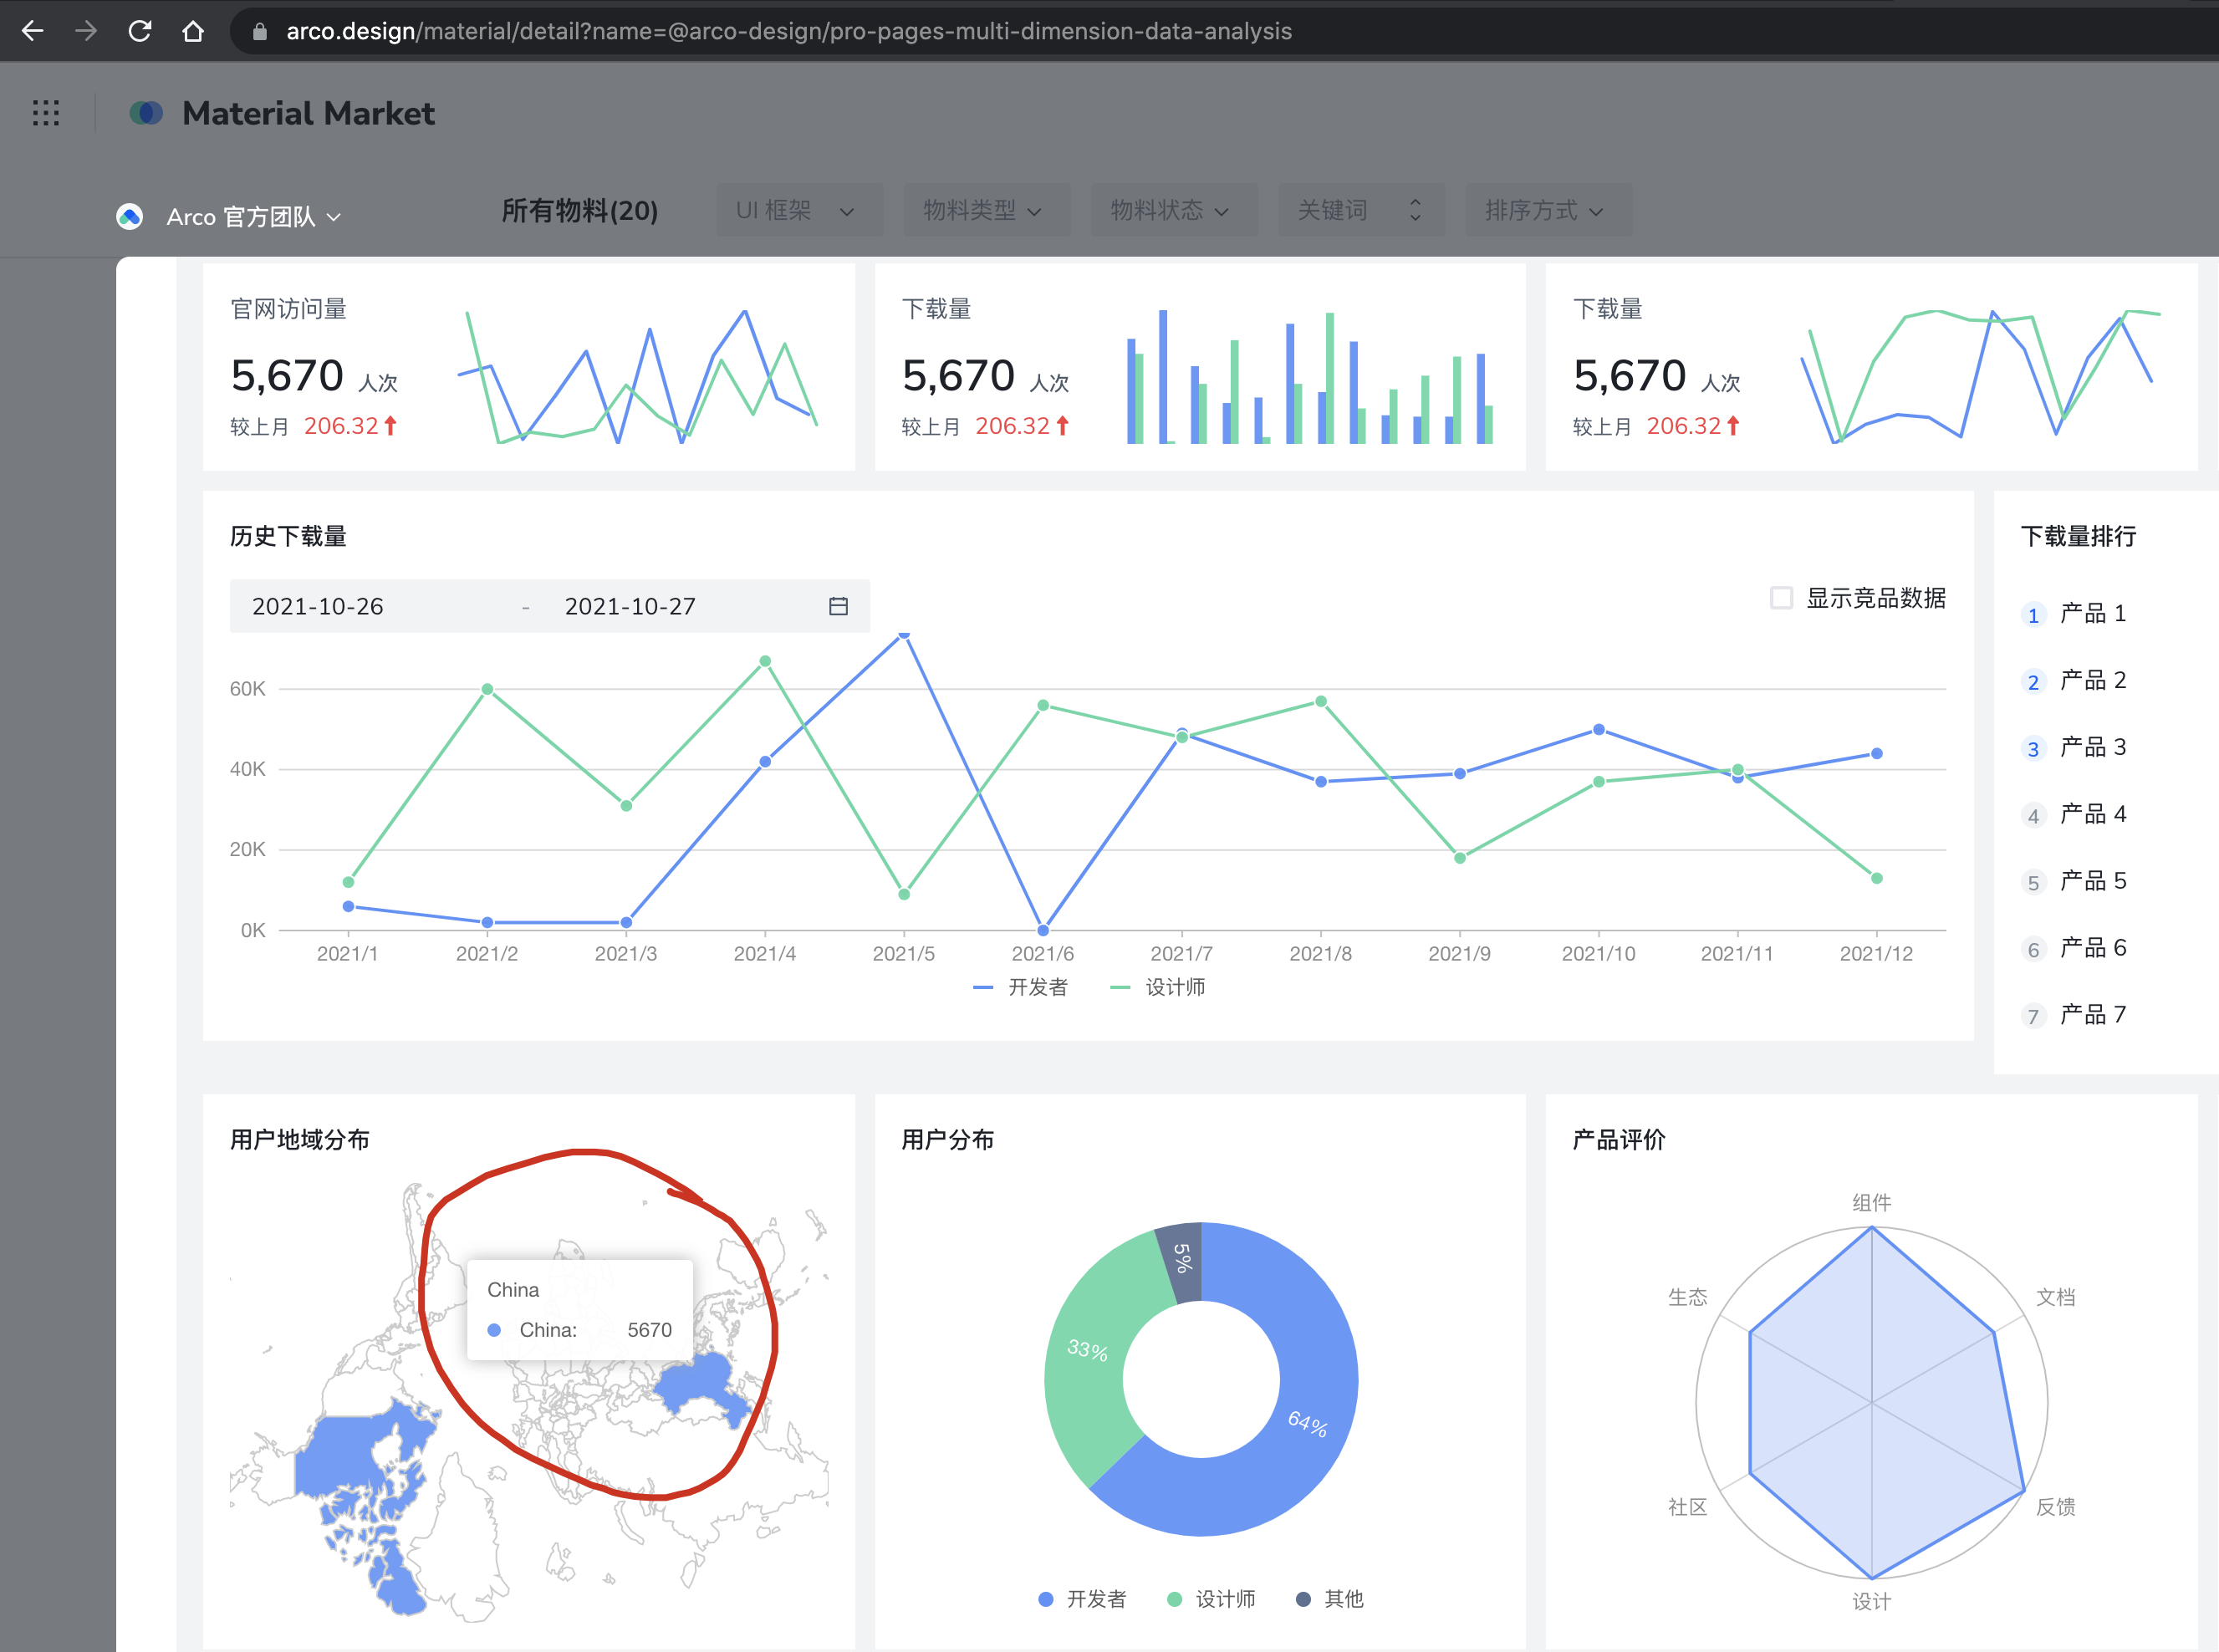2219x1652 pixels.
Task: Click the start date 2021-10-26 field
Action: pos(318,606)
